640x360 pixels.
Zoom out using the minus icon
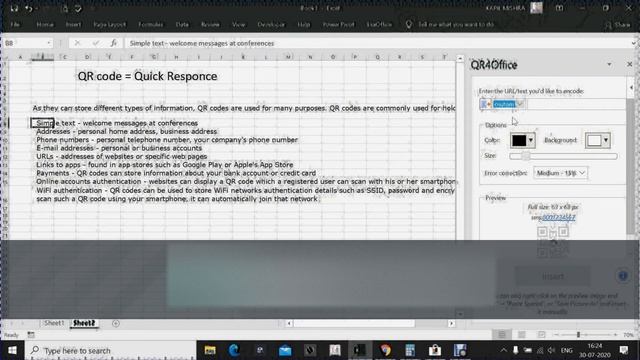[556, 335]
